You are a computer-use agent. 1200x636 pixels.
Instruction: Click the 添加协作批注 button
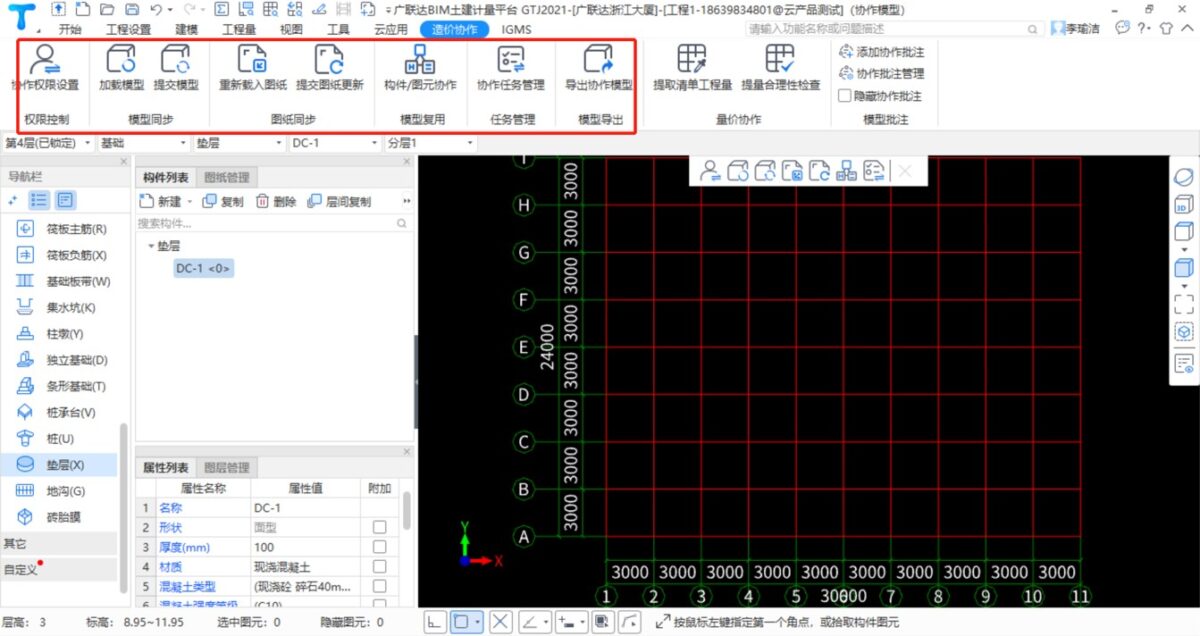[x=882, y=51]
